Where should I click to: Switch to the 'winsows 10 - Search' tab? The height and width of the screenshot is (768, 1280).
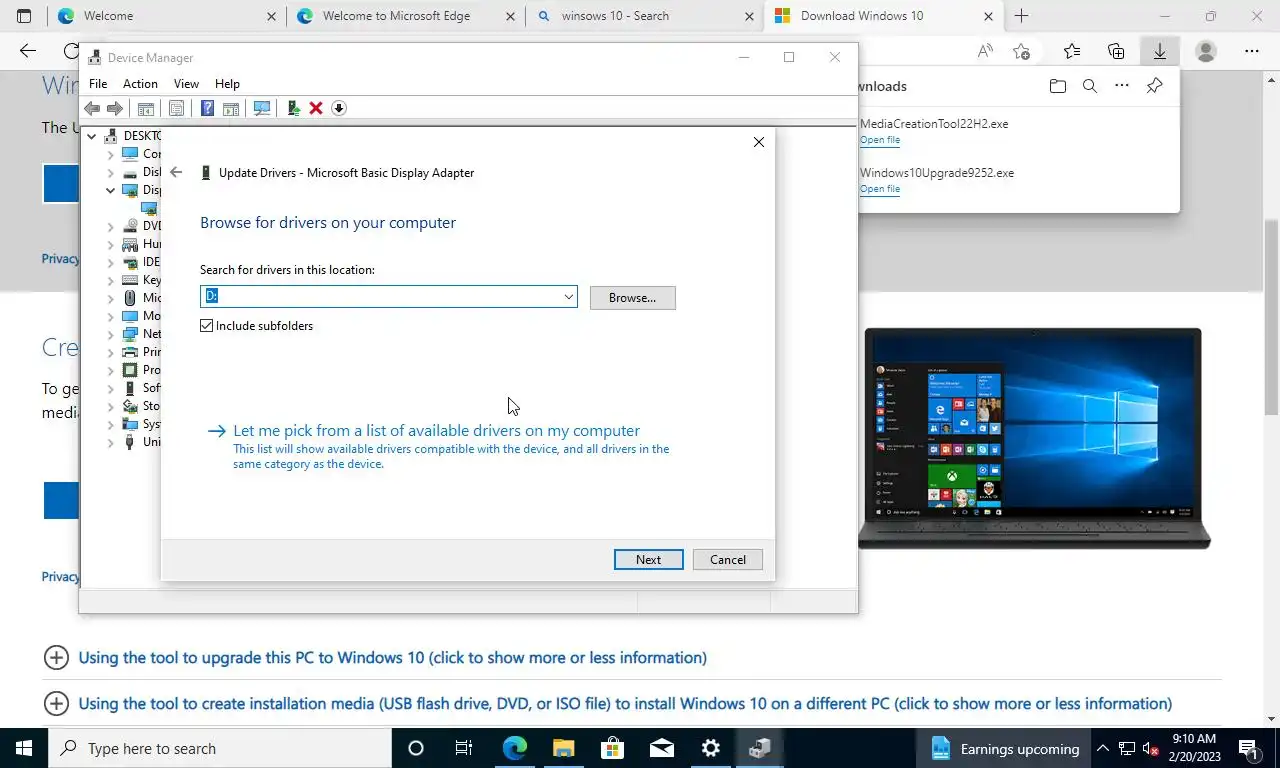(645, 16)
